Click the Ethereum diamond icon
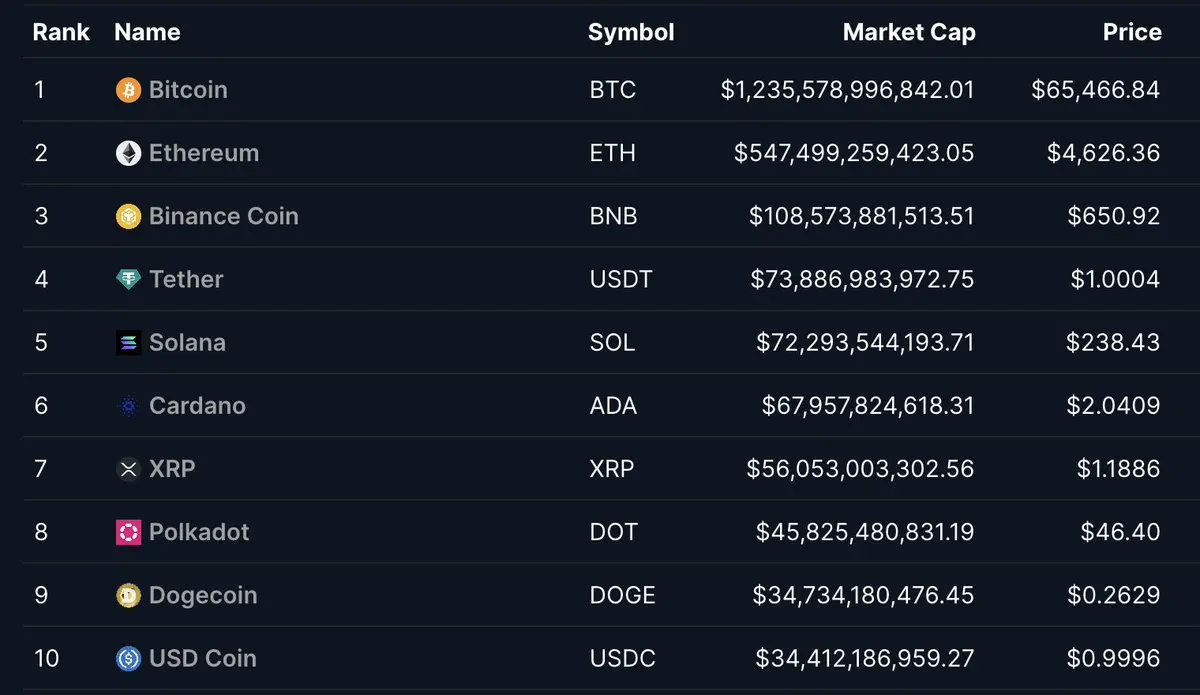1200x695 pixels. (x=128, y=153)
